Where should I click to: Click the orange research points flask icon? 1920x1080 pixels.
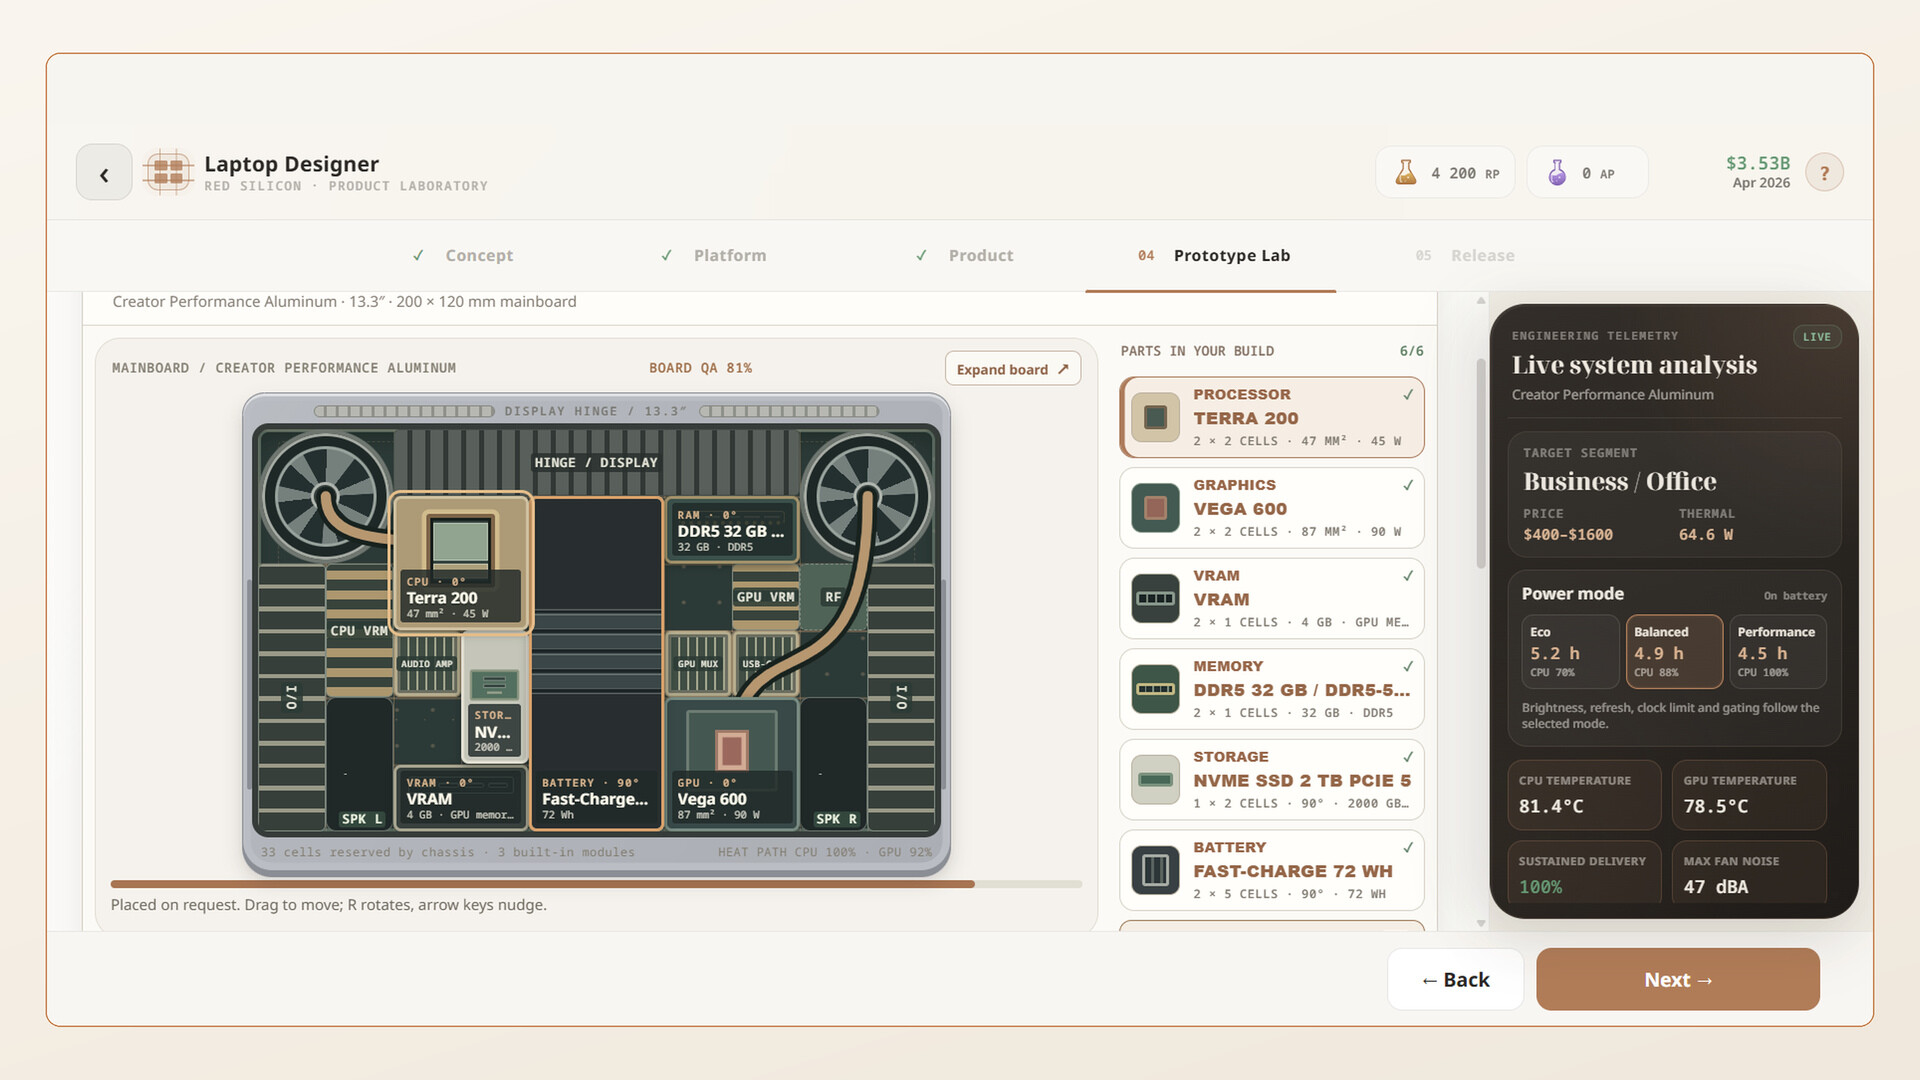(1406, 173)
